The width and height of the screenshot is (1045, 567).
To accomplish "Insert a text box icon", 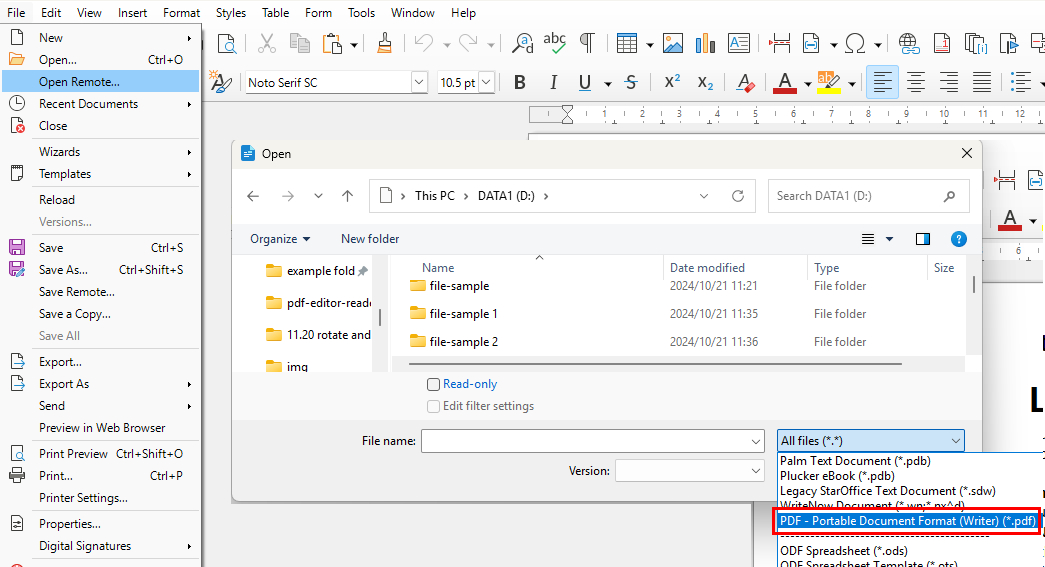I will pyautogui.click(x=738, y=44).
